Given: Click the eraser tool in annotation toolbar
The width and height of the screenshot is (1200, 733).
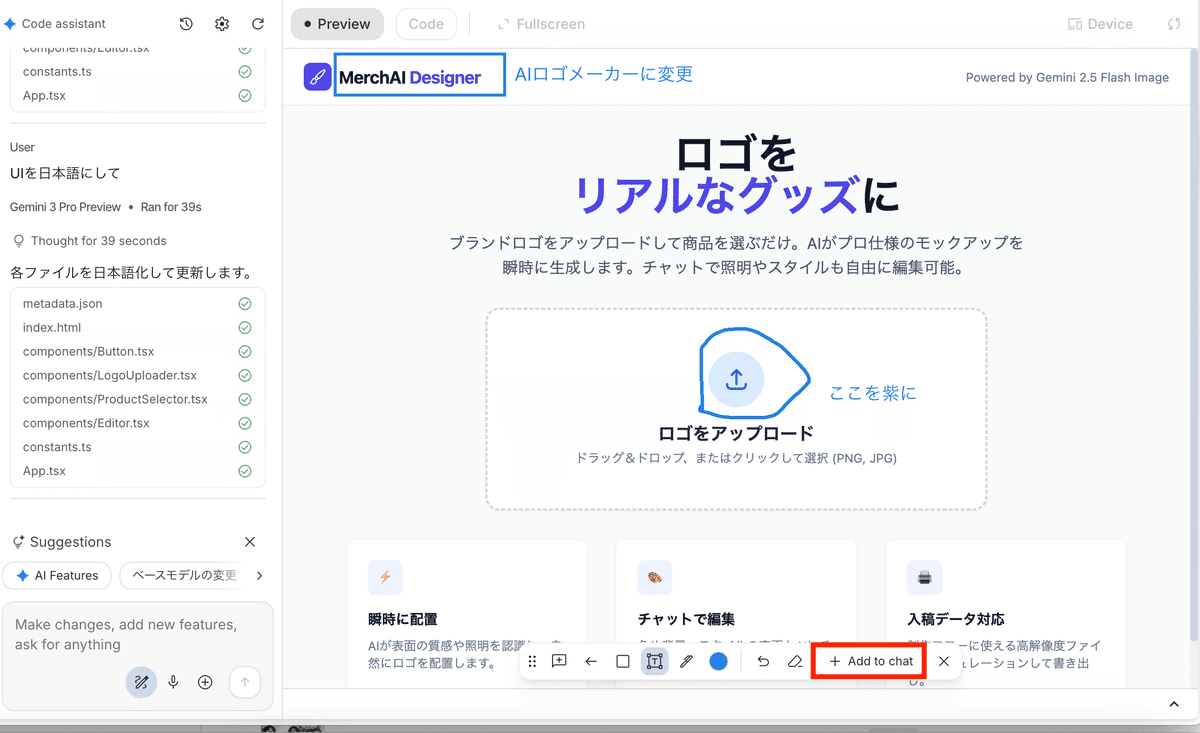Looking at the screenshot, I should coord(795,661).
